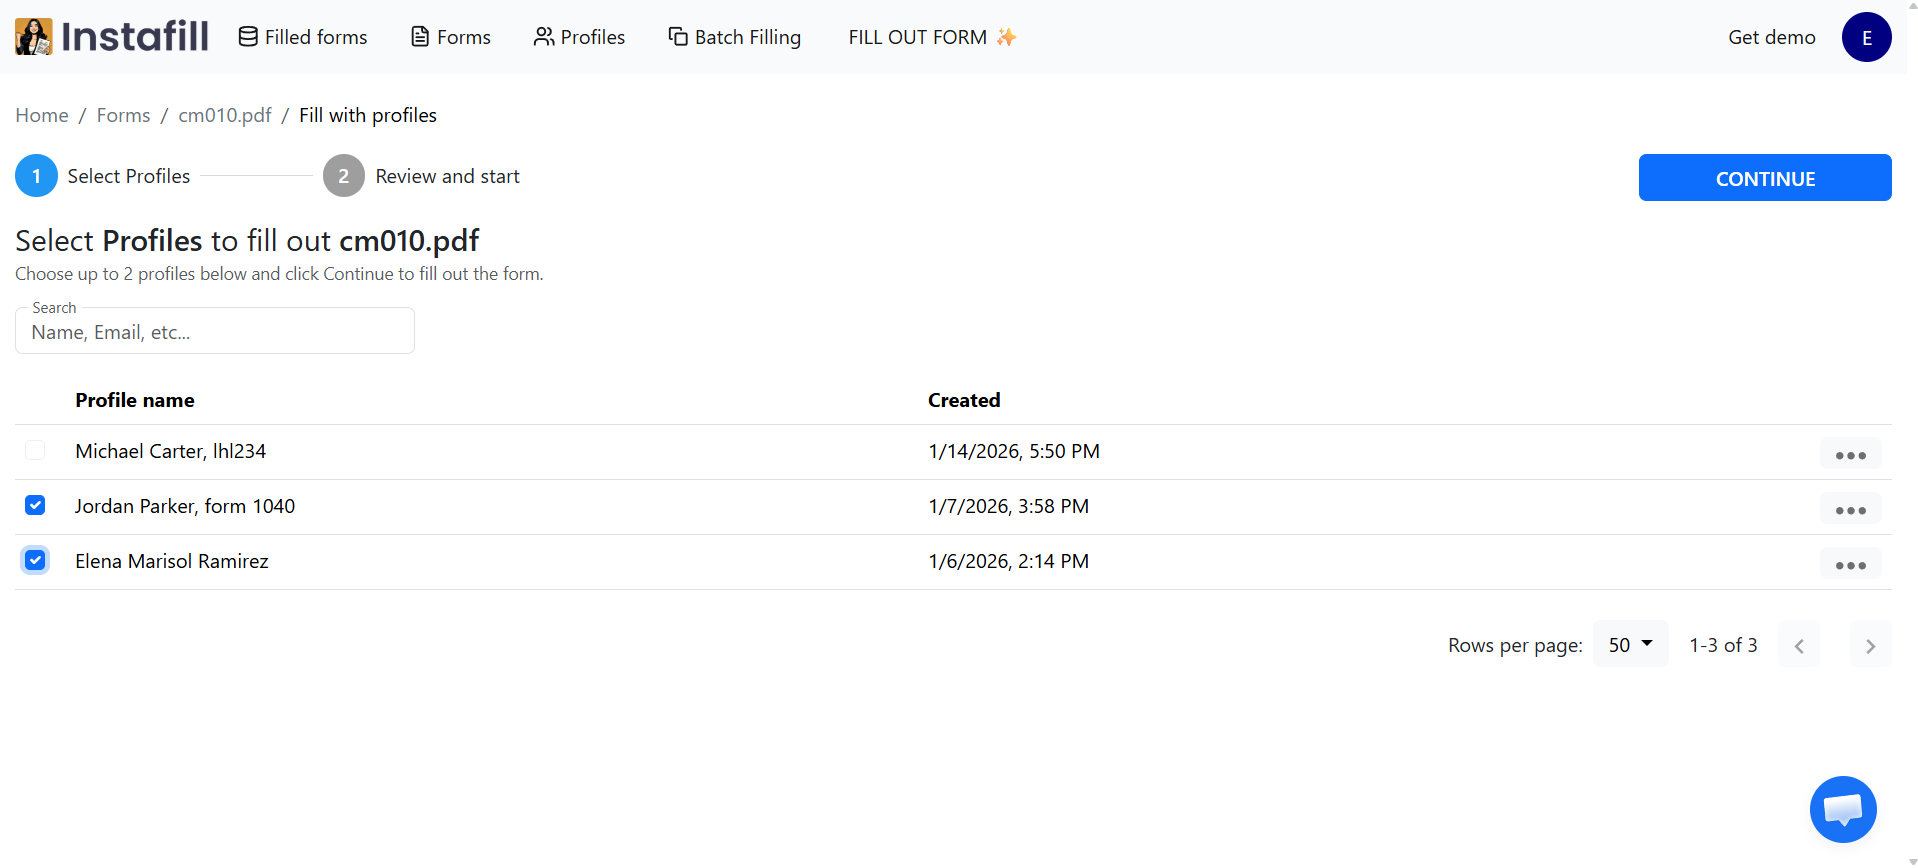Image resolution: width=1918 pixels, height=868 pixels.
Task: Click the CONTINUE button
Action: (x=1765, y=178)
